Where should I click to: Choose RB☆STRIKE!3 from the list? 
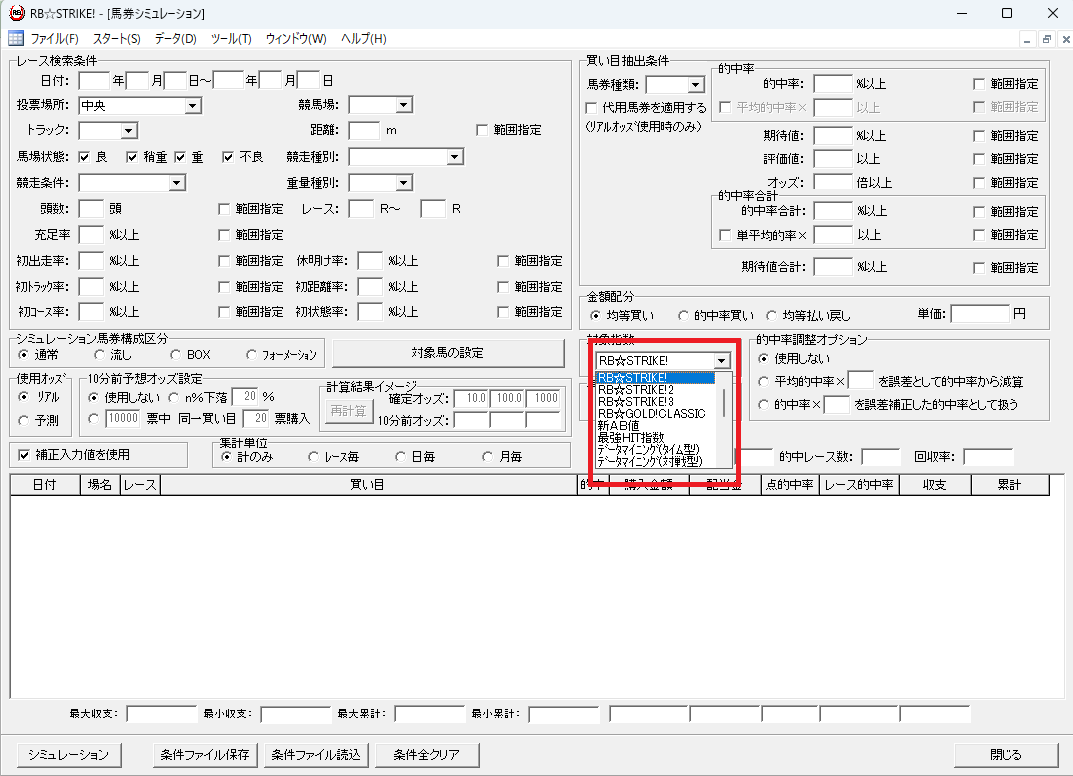pos(654,402)
